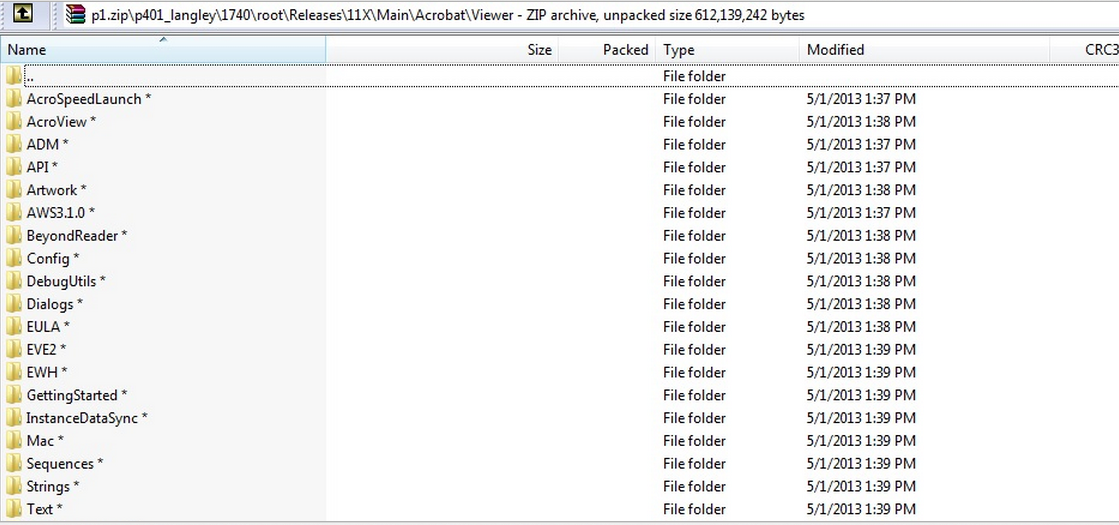Click the EULA folder icon

tap(14, 327)
